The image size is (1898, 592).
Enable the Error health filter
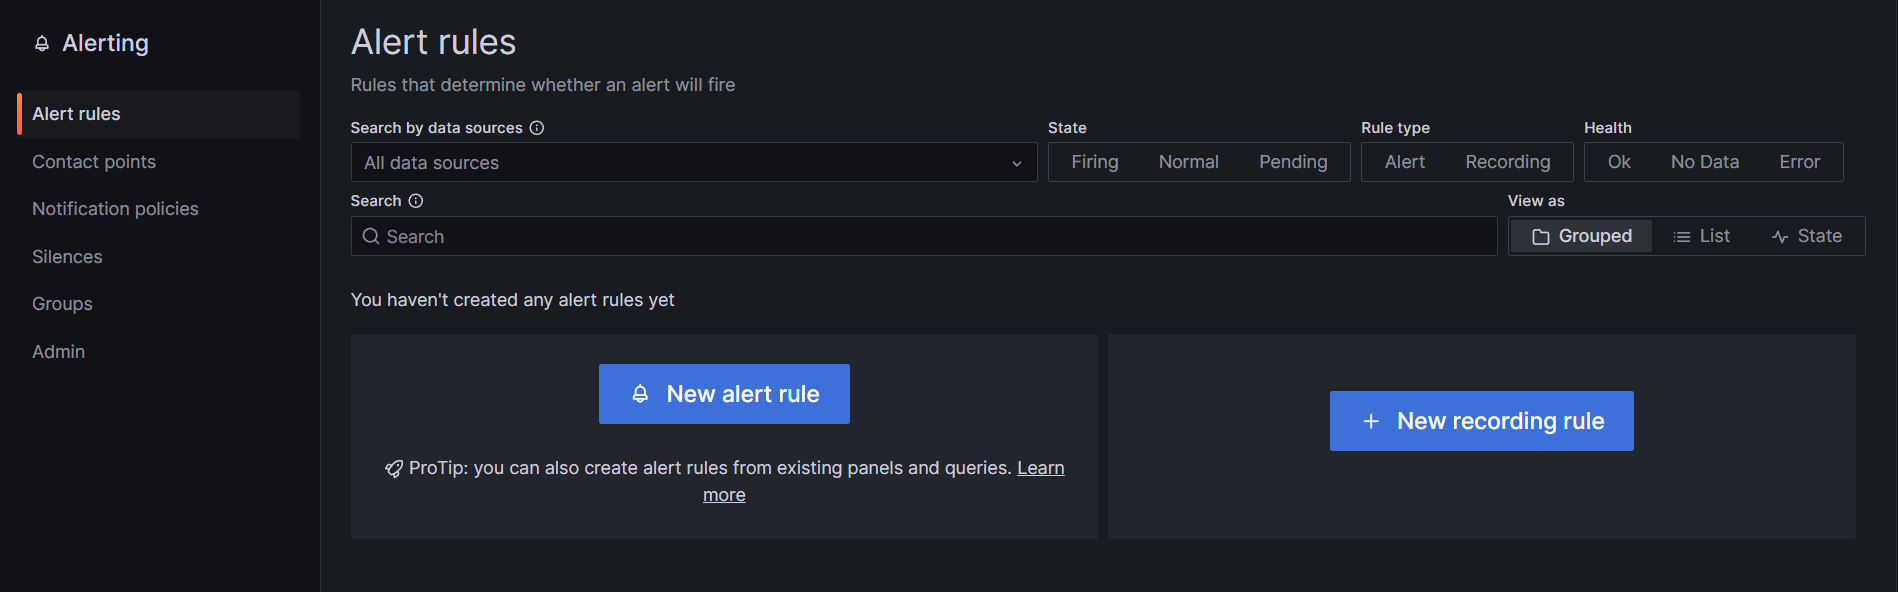point(1798,161)
